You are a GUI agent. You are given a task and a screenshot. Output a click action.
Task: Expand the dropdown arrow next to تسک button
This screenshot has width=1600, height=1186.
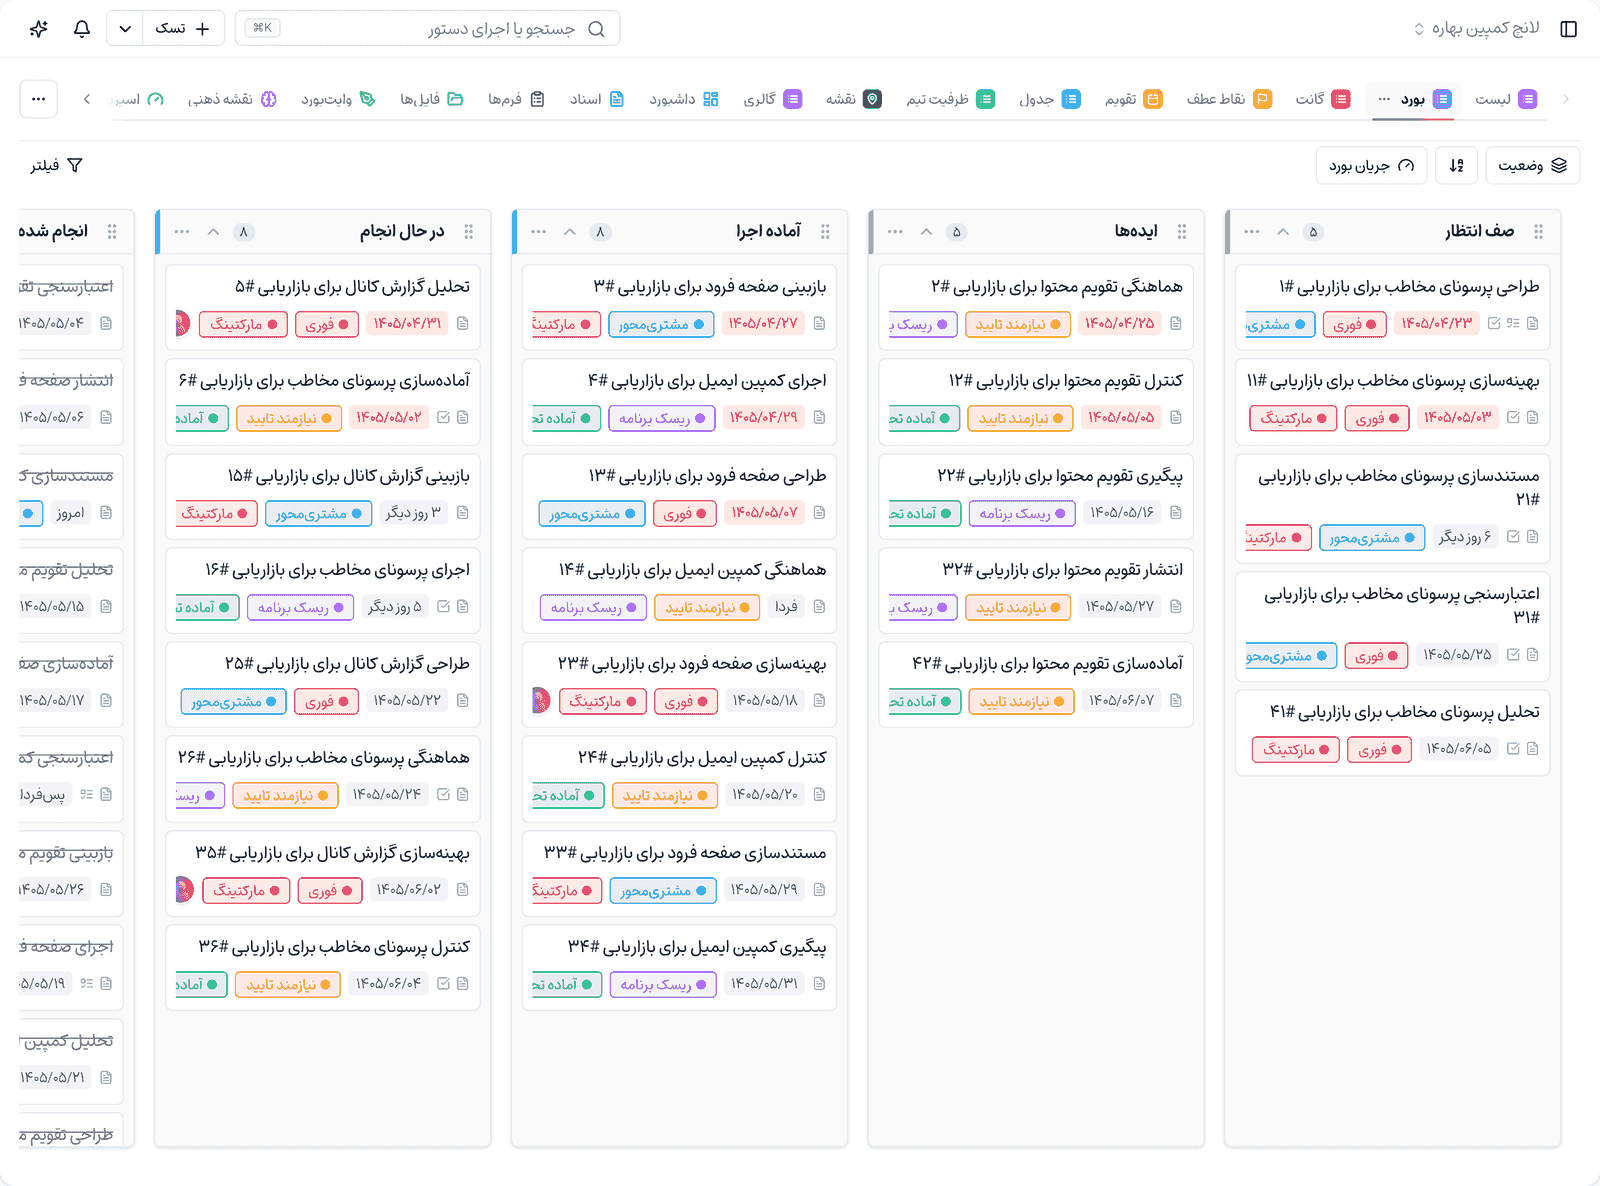125,29
